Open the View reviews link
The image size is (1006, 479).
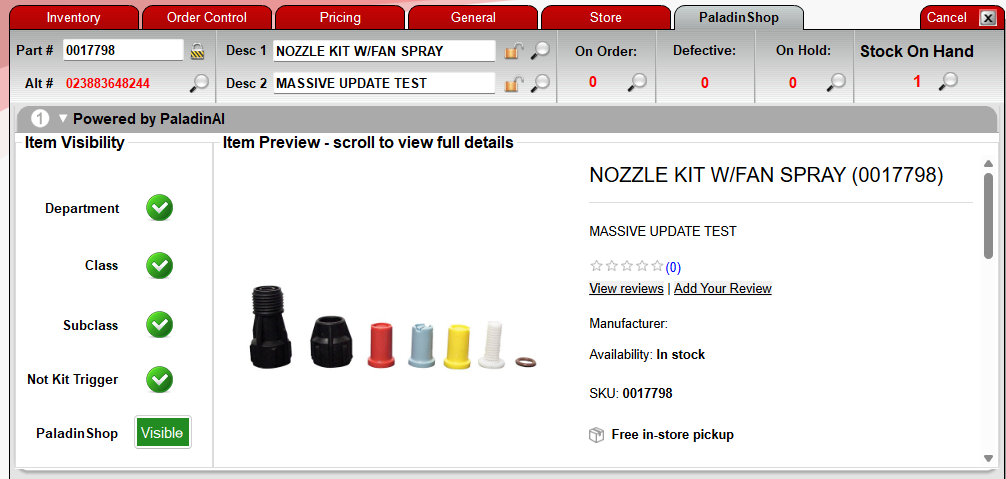626,289
